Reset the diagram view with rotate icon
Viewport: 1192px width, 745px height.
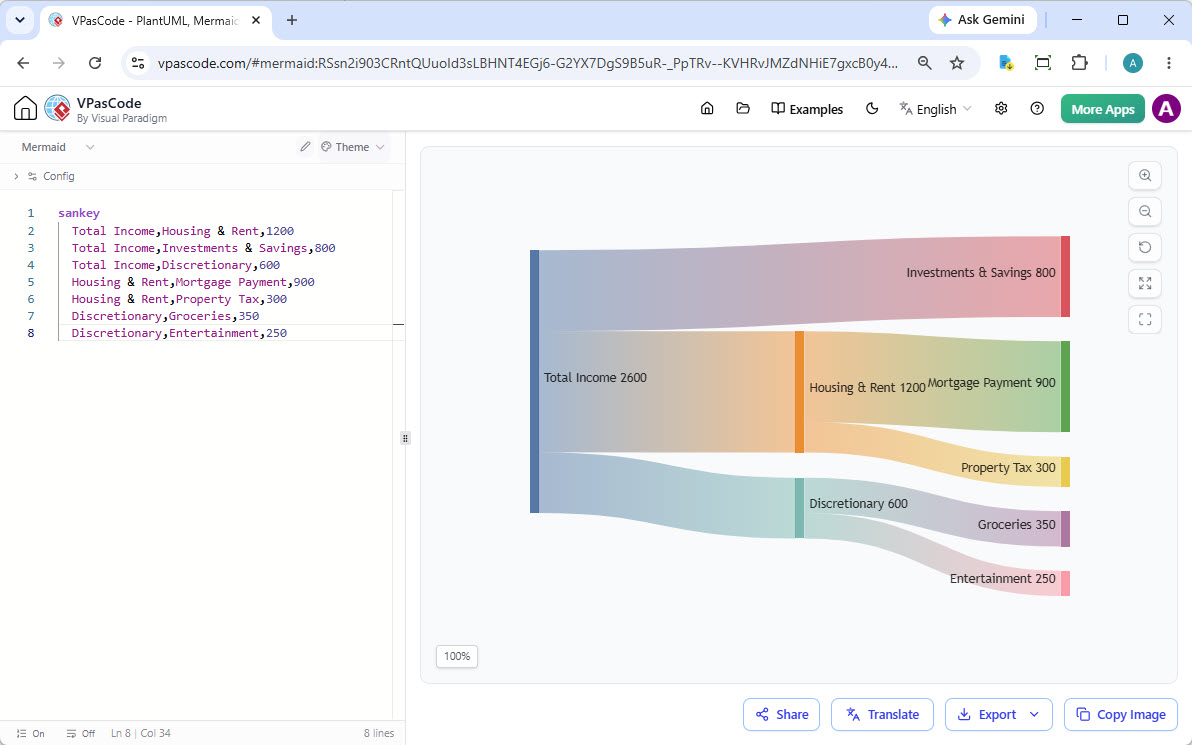[x=1145, y=247]
